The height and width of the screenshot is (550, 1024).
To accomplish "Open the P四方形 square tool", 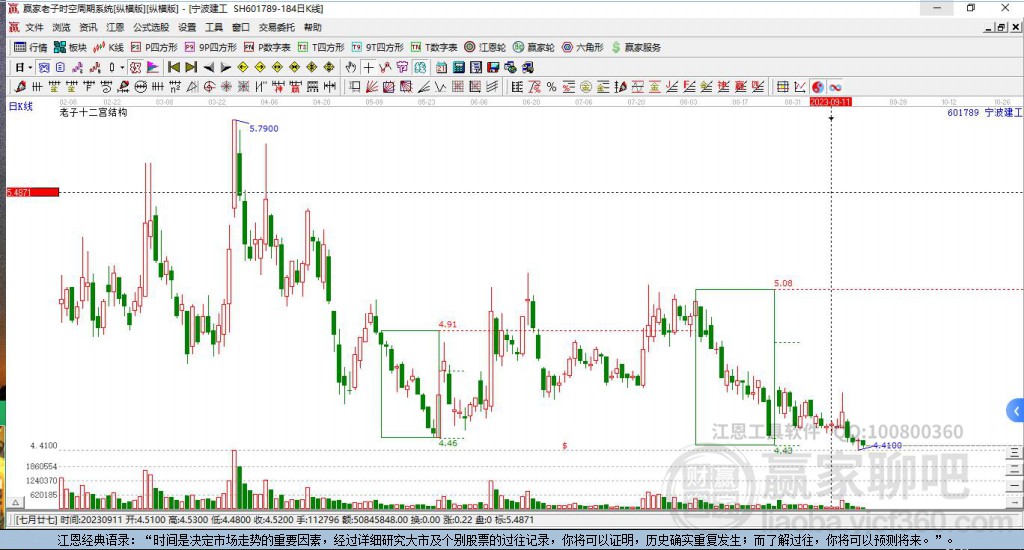I will point(154,47).
